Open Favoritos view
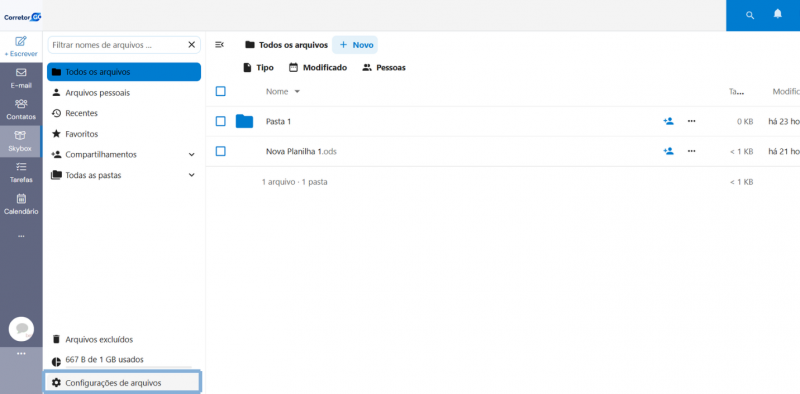The width and height of the screenshot is (800, 394). click(x=124, y=134)
